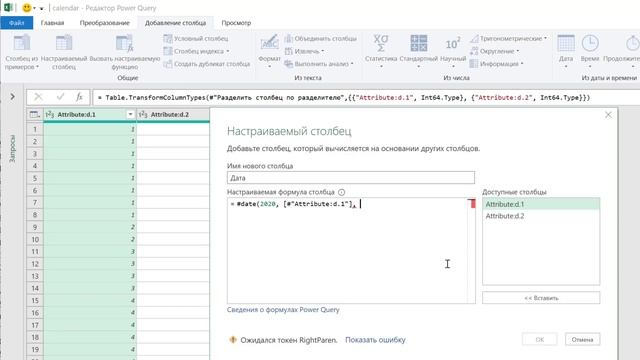Click the Стандартный calculations icon

pos(419,43)
